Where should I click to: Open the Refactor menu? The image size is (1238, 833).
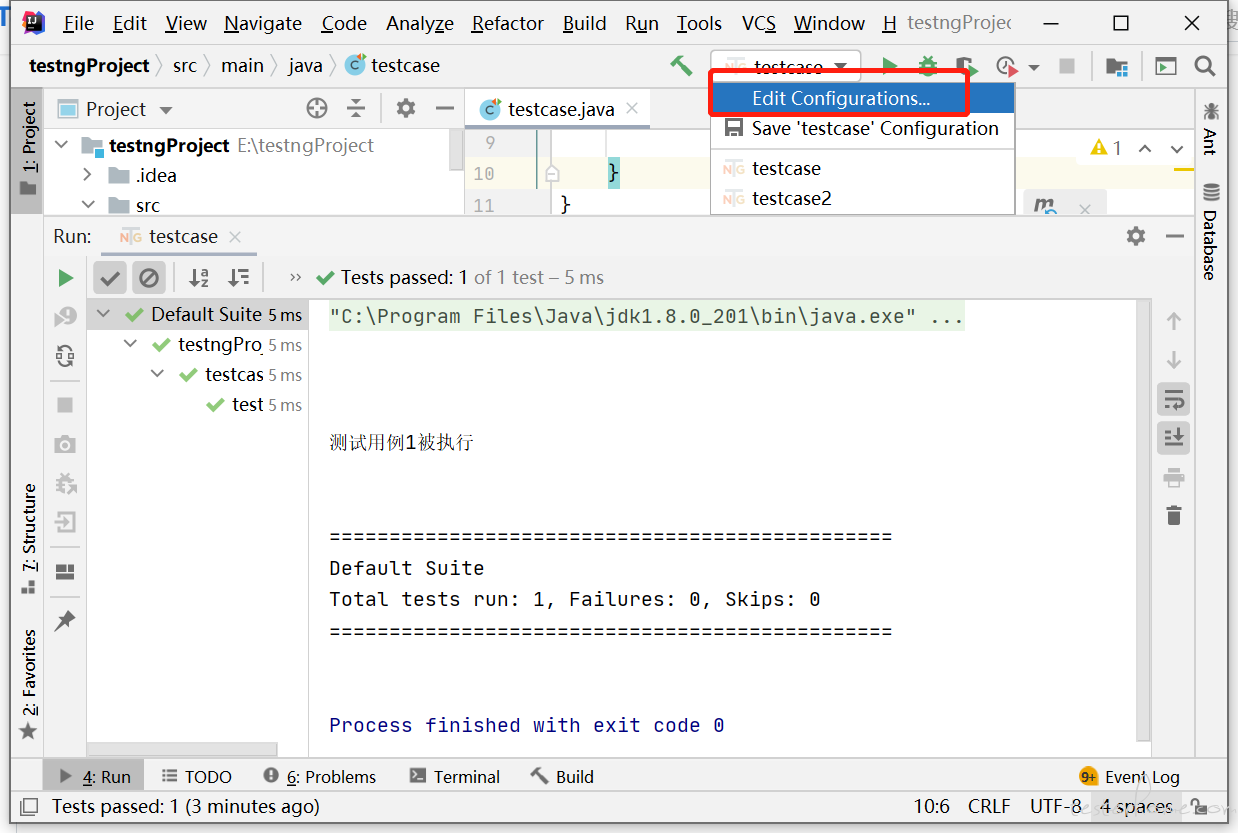pos(508,23)
